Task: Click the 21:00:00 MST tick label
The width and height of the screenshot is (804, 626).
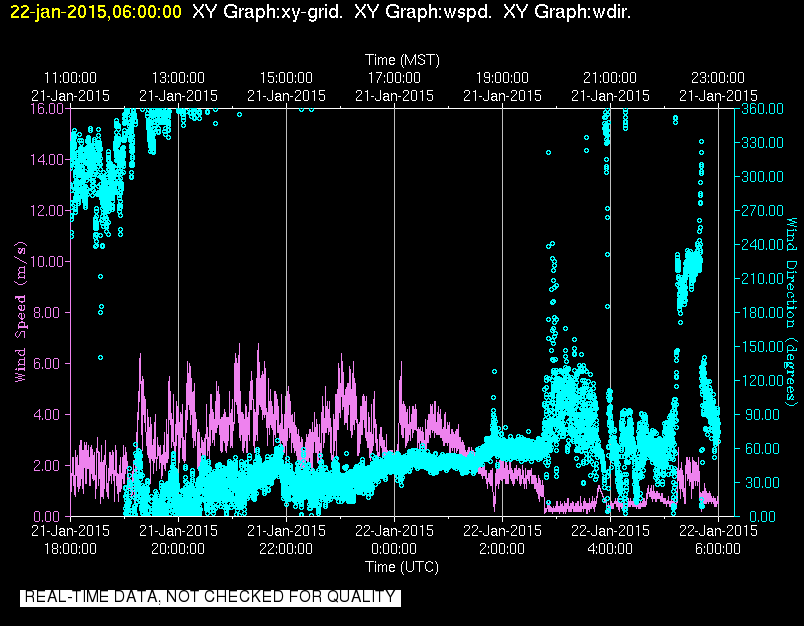Action: click(x=610, y=78)
